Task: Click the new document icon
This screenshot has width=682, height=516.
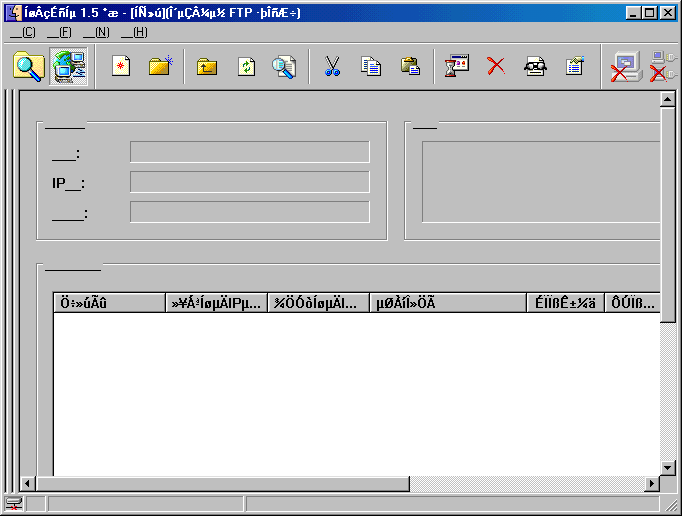Action: tap(121, 67)
